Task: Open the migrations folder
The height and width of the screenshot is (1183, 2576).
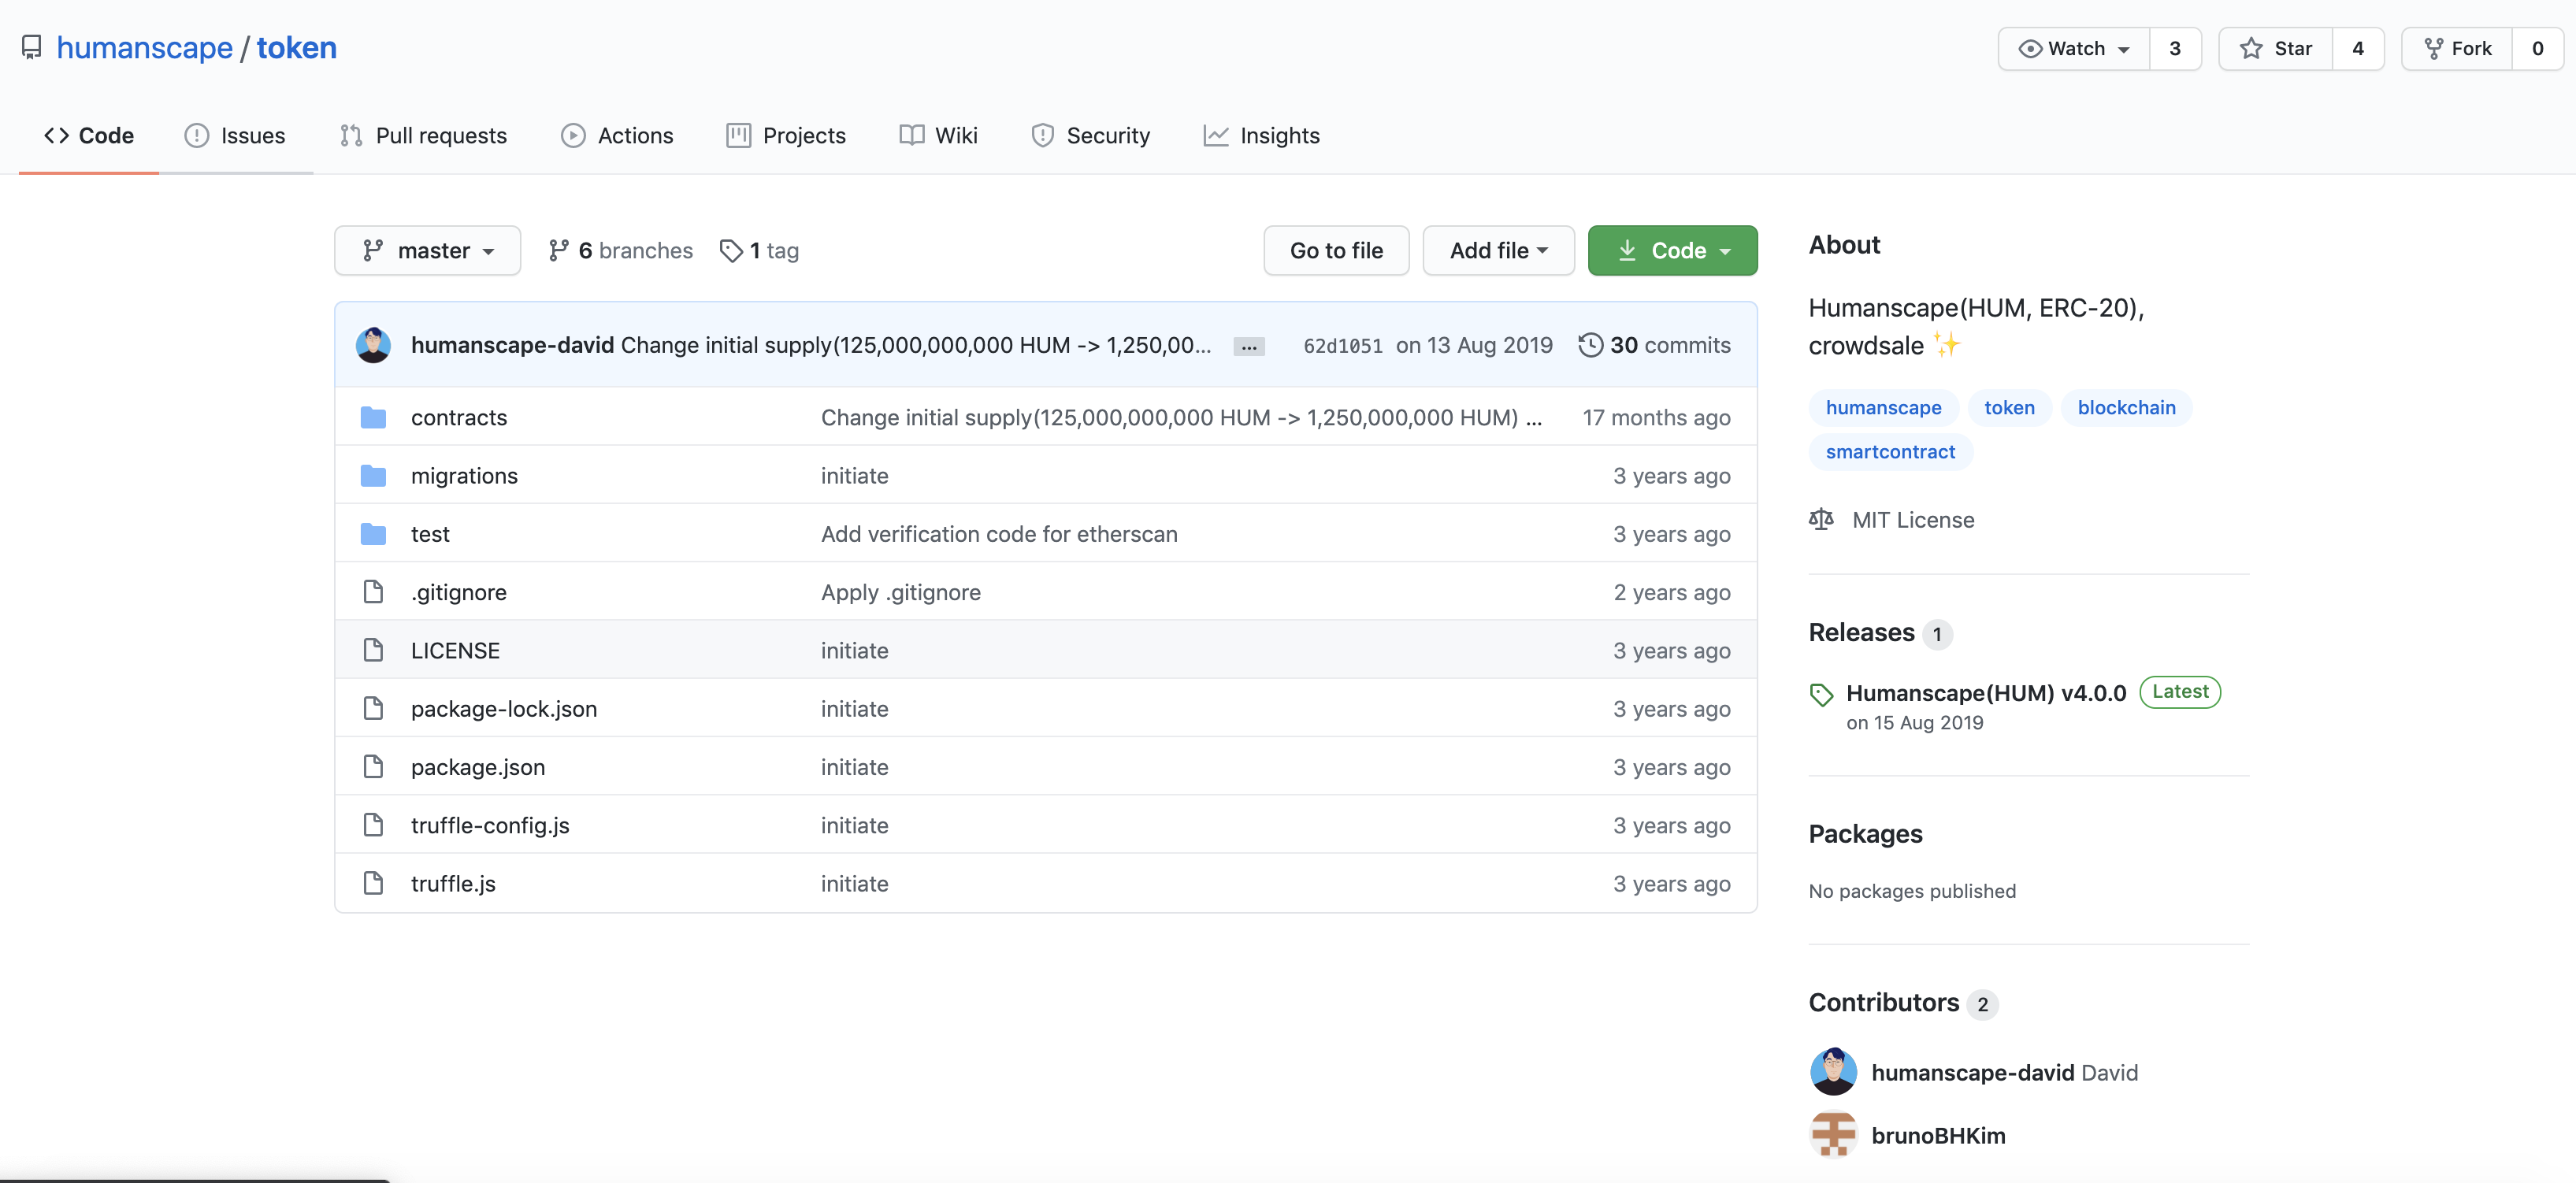Action: tap(464, 475)
